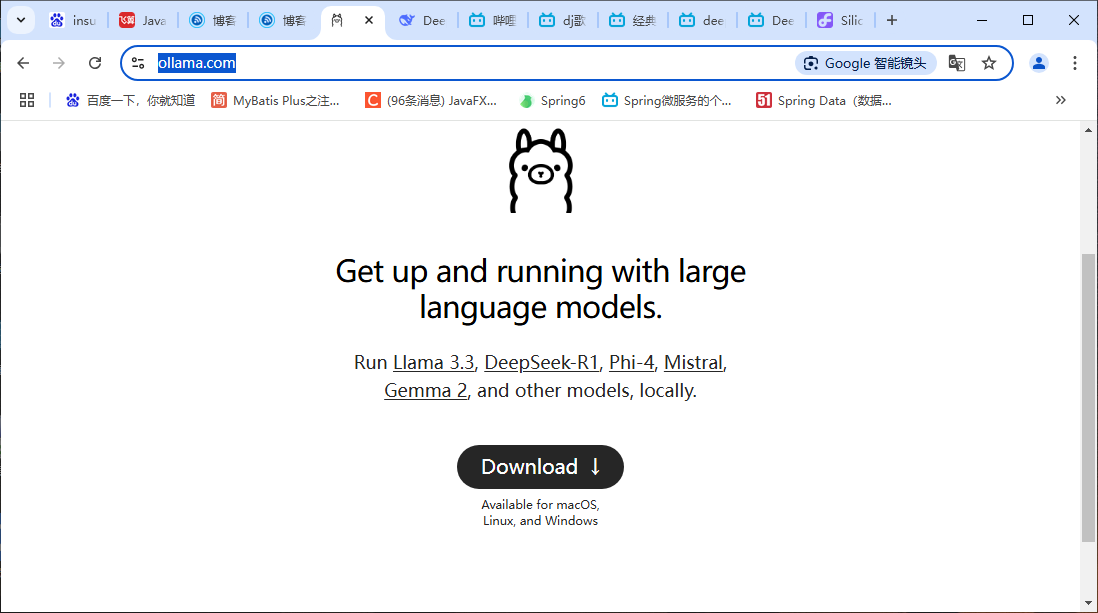Open '(96条消息) JavaFX...' bookmark

tap(431, 100)
